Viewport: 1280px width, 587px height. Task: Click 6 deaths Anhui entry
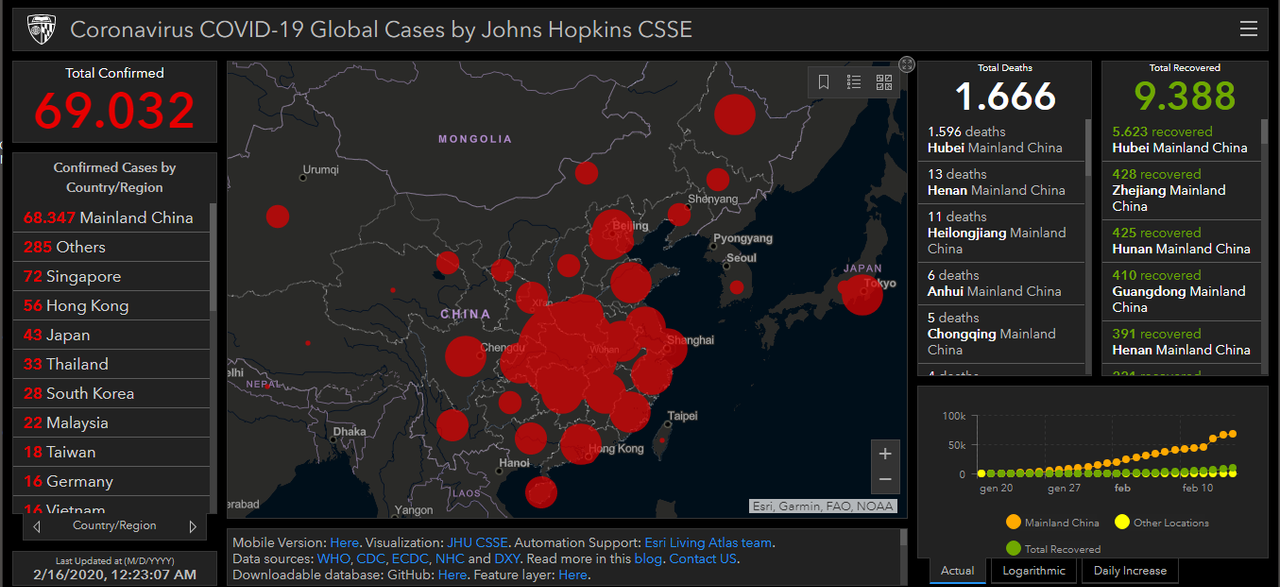(1001, 283)
